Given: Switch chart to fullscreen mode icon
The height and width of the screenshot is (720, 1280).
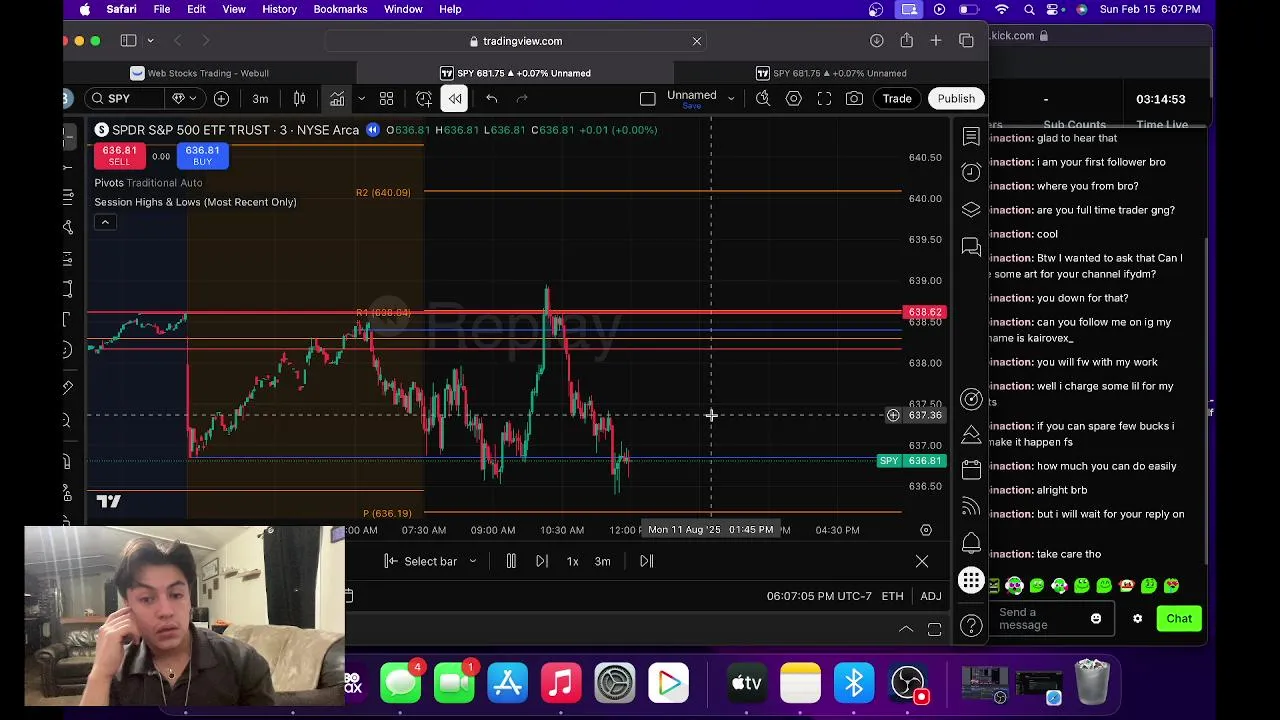Looking at the screenshot, I should [x=824, y=98].
